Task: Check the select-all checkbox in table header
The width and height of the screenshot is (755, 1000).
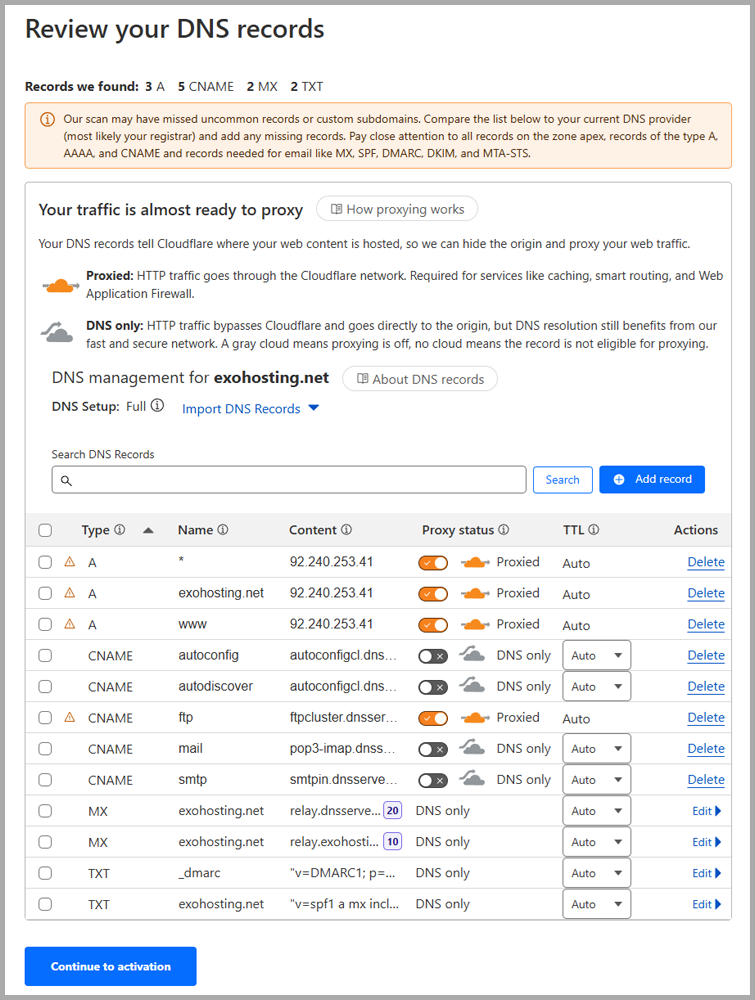Action: coord(45,531)
